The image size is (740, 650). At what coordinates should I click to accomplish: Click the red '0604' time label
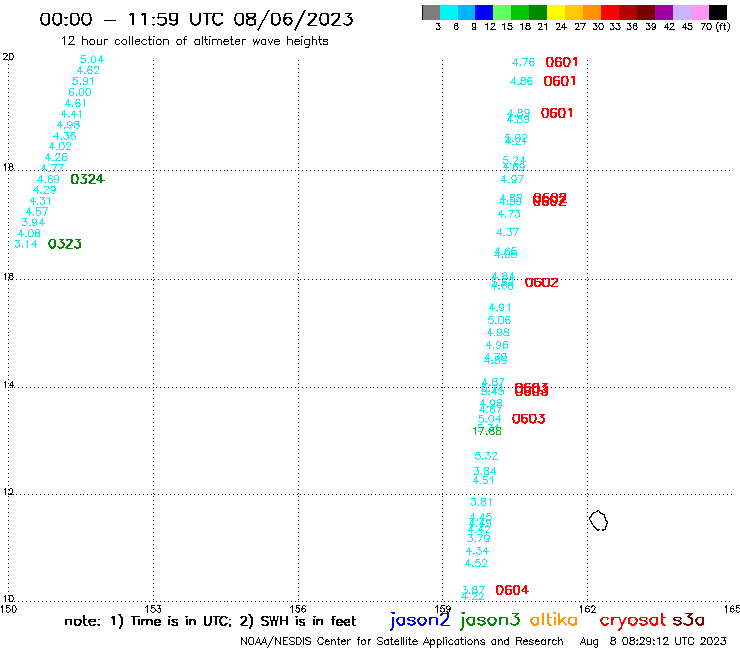[512, 590]
